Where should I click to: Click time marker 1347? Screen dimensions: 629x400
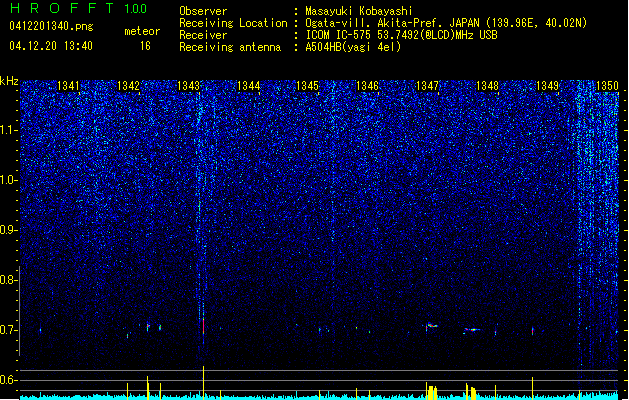tap(428, 86)
